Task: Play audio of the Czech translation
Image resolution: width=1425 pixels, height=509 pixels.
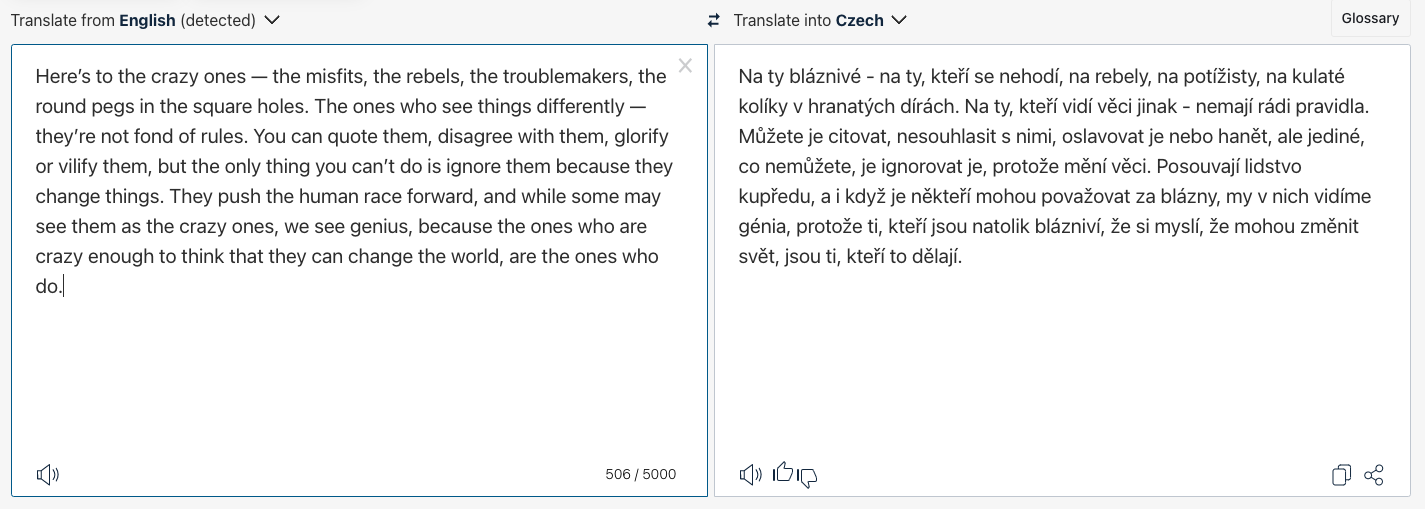Action: [750, 475]
